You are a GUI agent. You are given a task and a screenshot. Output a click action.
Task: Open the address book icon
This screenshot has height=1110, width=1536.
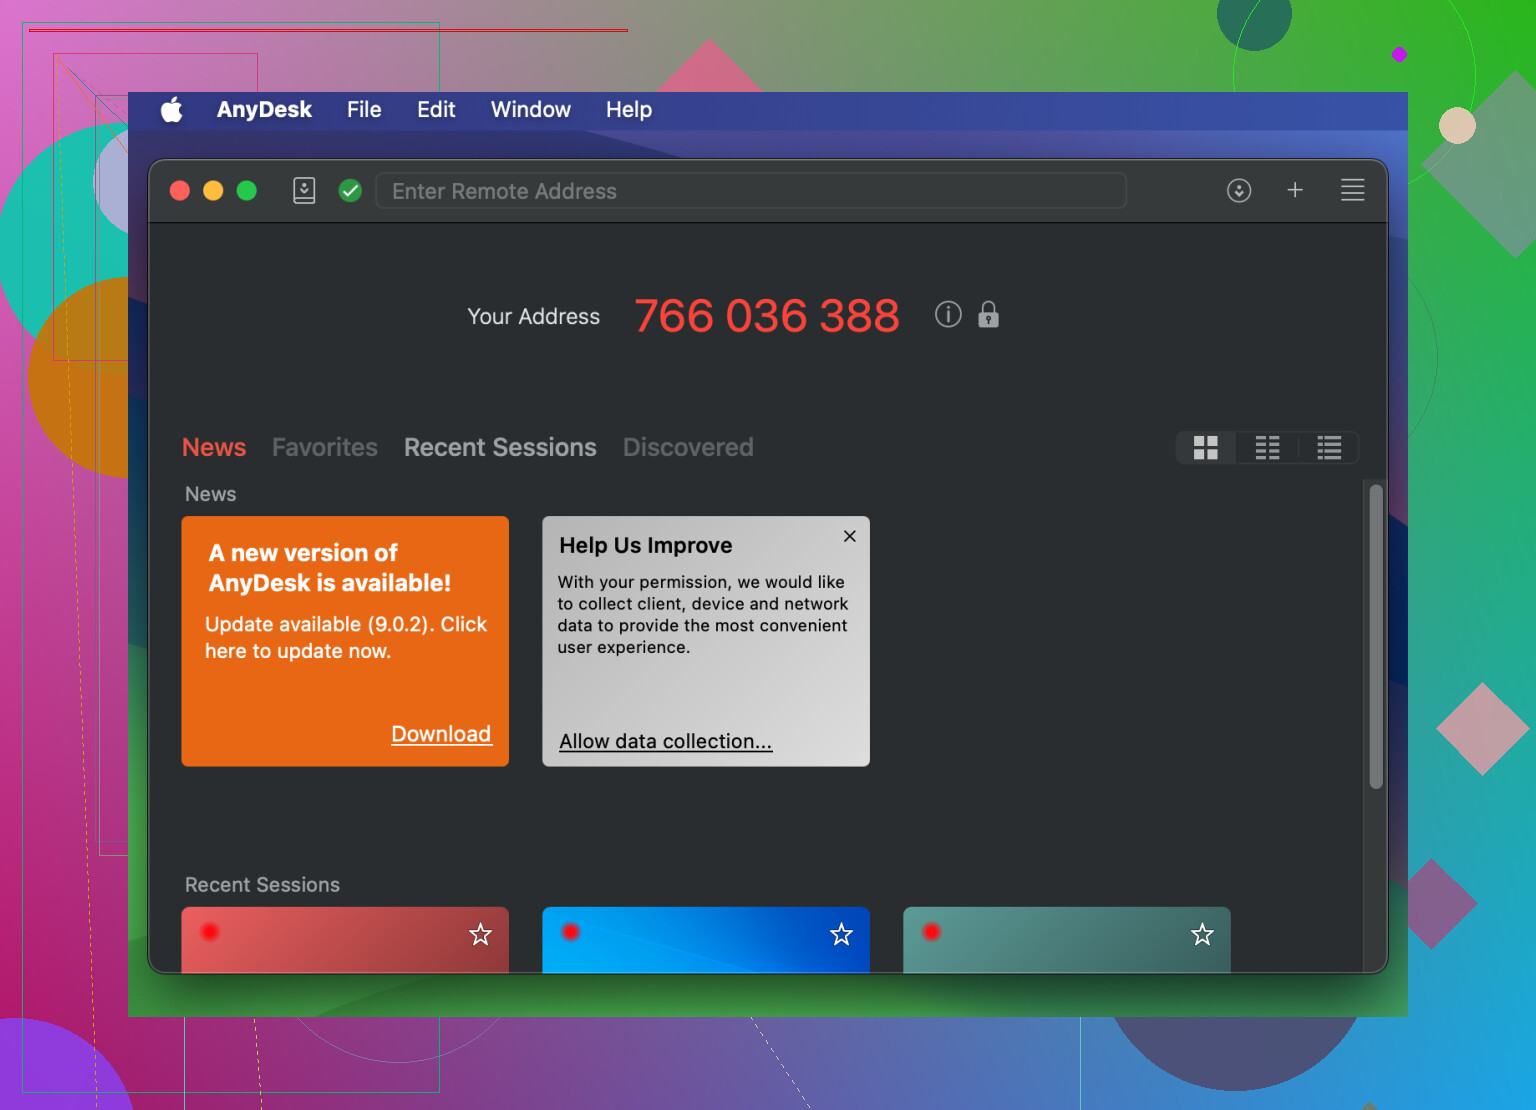coord(304,190)
